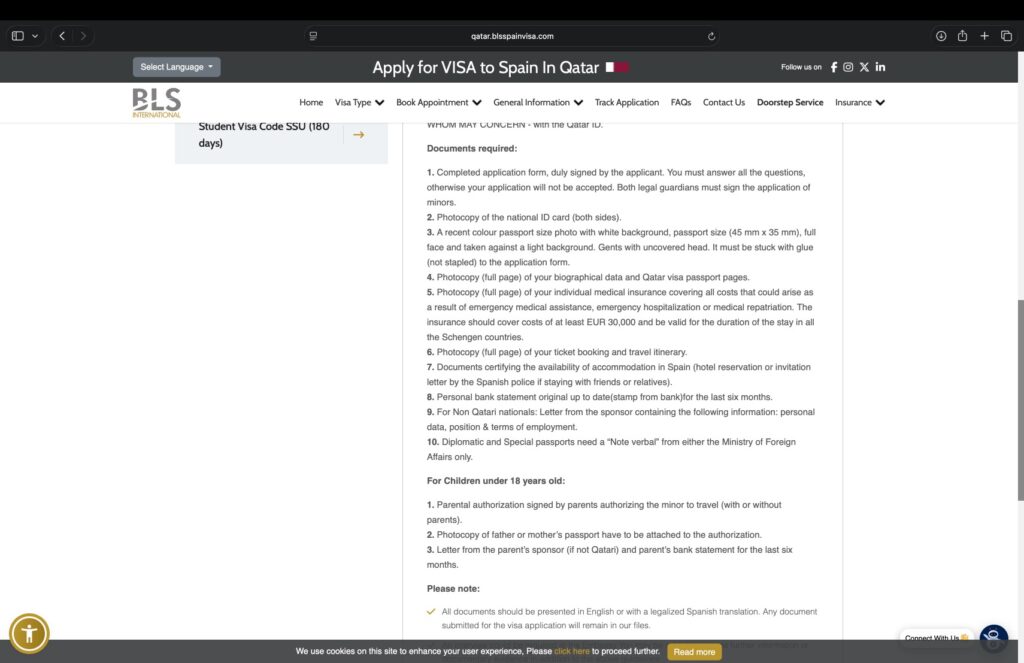The height and width of the screenshot is (663, 1024).
Task: Click 'For Children under 18 years old:' heading
Action: coord(496,481)
